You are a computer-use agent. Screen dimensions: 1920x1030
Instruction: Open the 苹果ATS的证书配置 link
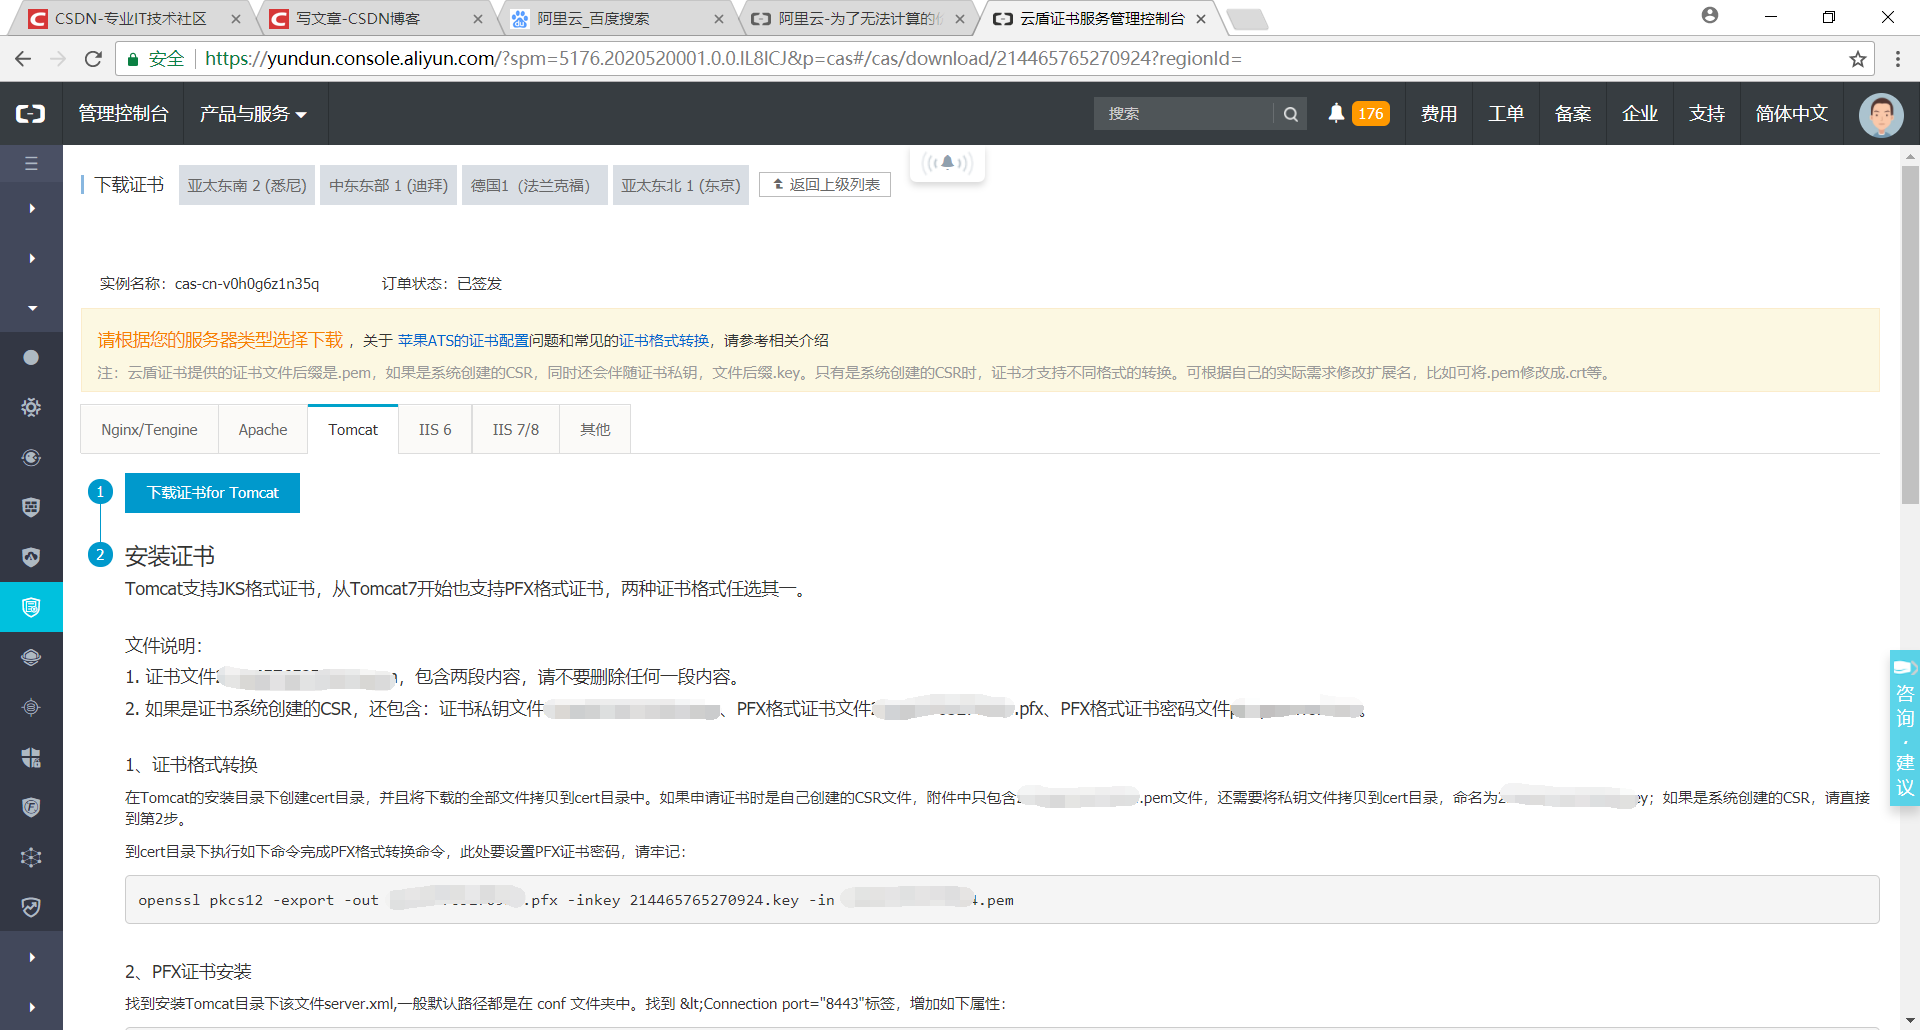(463, 341)
